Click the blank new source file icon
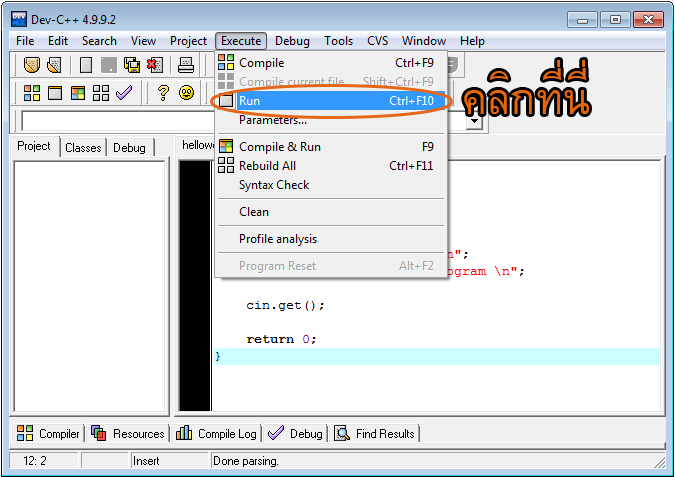Image resolution: width=675 pixels, height=477 pixels. click(x=86, y=65)
